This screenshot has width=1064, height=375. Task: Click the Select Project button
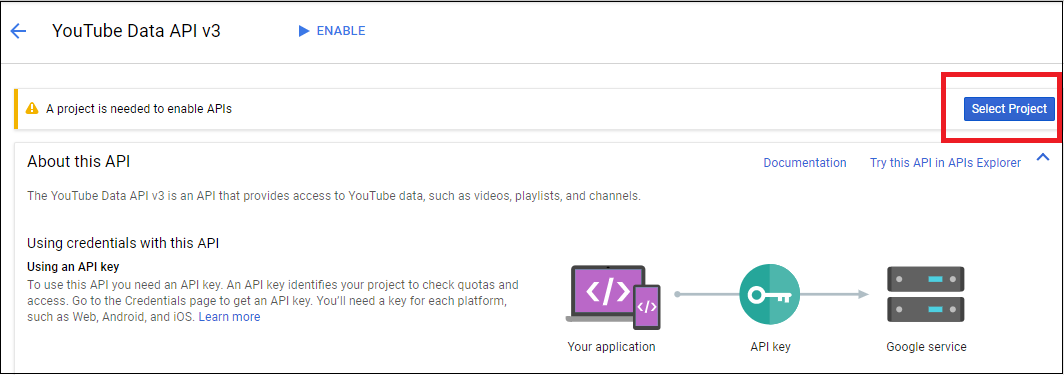click(x=1009, y=108)
